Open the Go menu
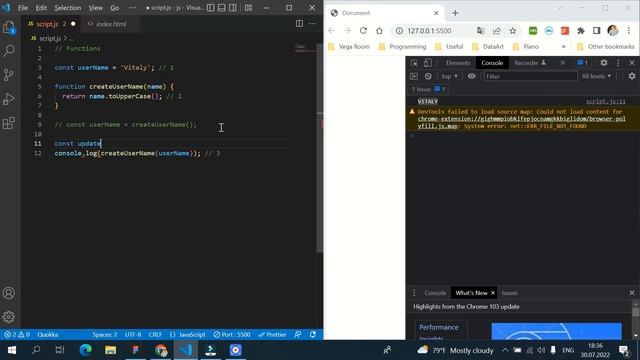640x360 pixels. (115, 8)
